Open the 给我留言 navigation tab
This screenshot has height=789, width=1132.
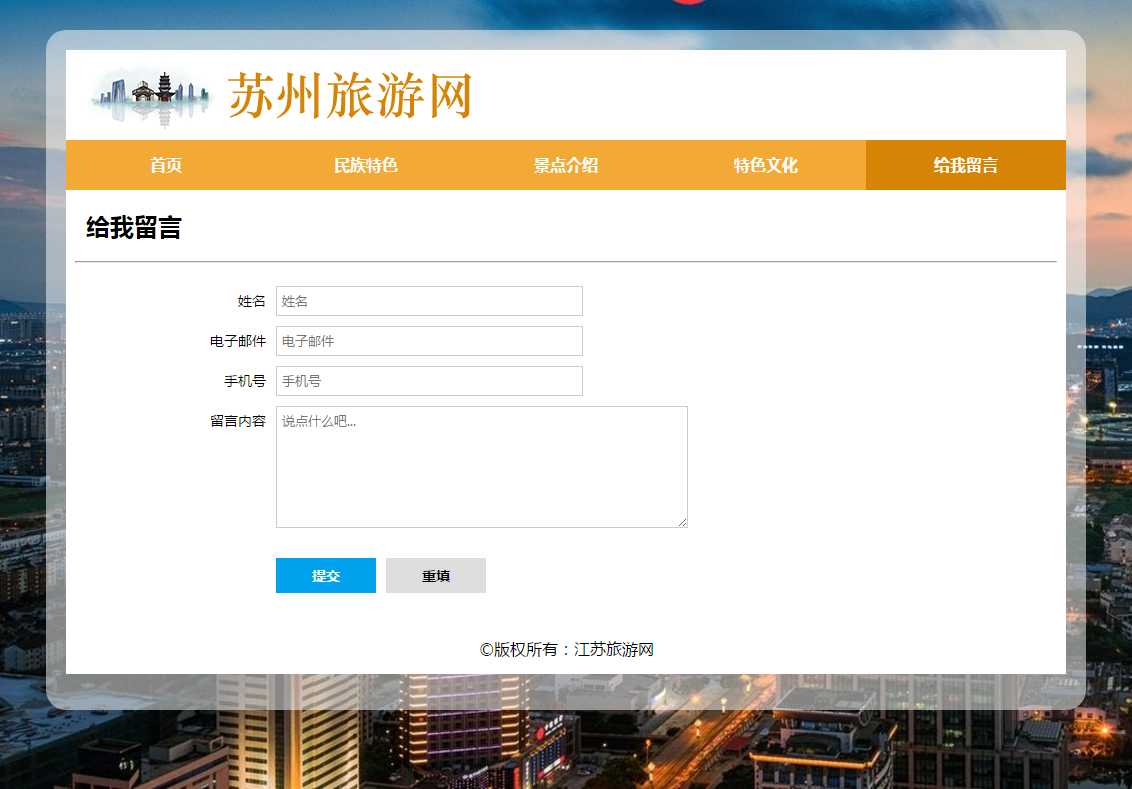[966, 165]
